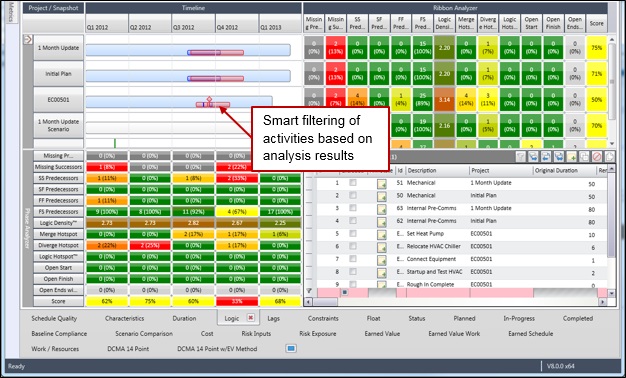Click the add note icon with green plus

[x=571, y=157]
